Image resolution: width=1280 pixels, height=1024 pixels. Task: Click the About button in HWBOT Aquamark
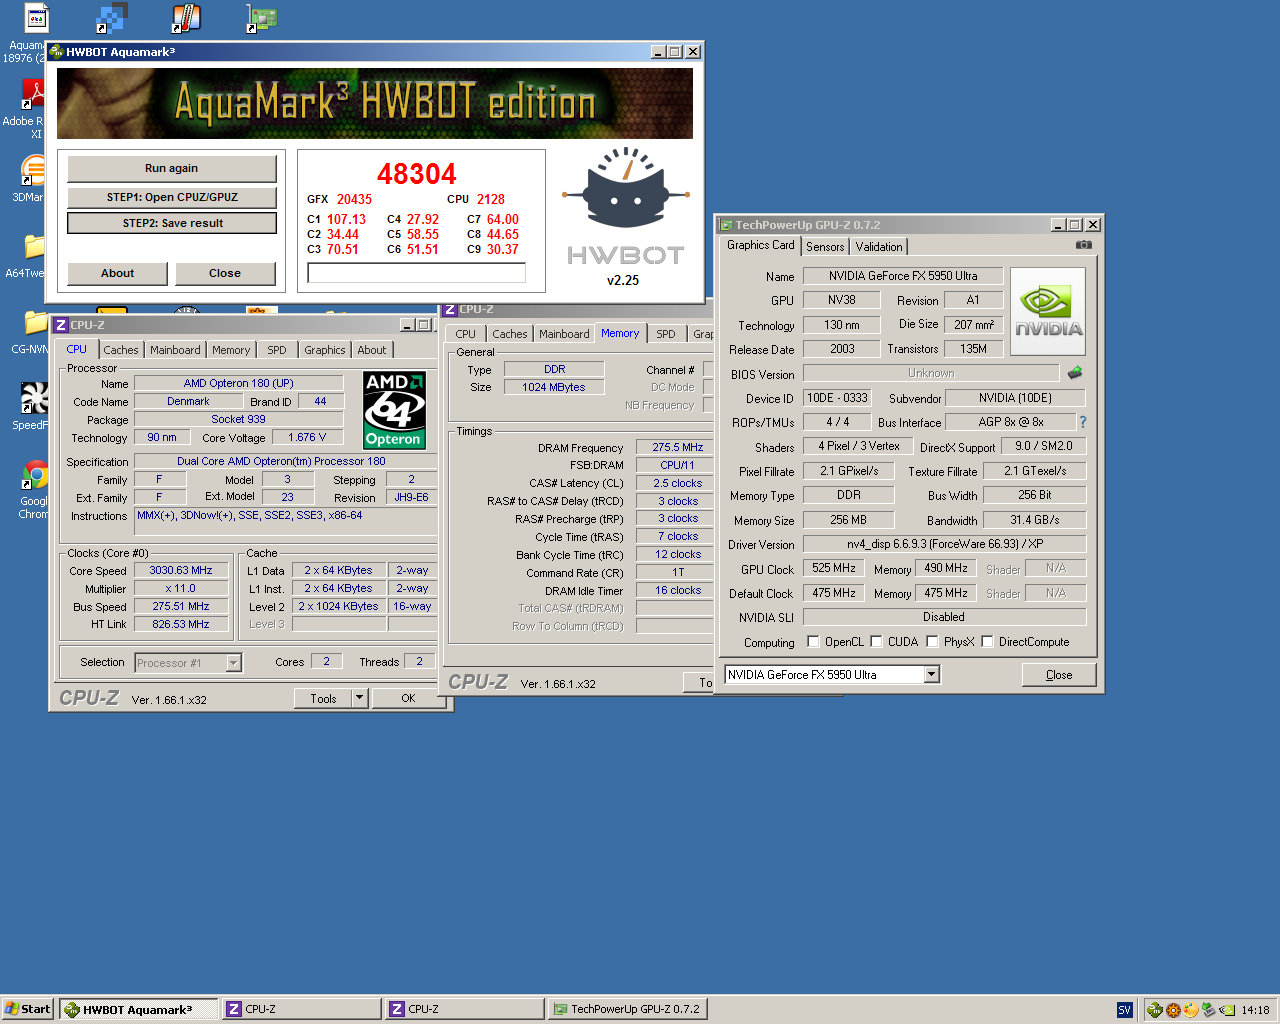tap(117, 273)
